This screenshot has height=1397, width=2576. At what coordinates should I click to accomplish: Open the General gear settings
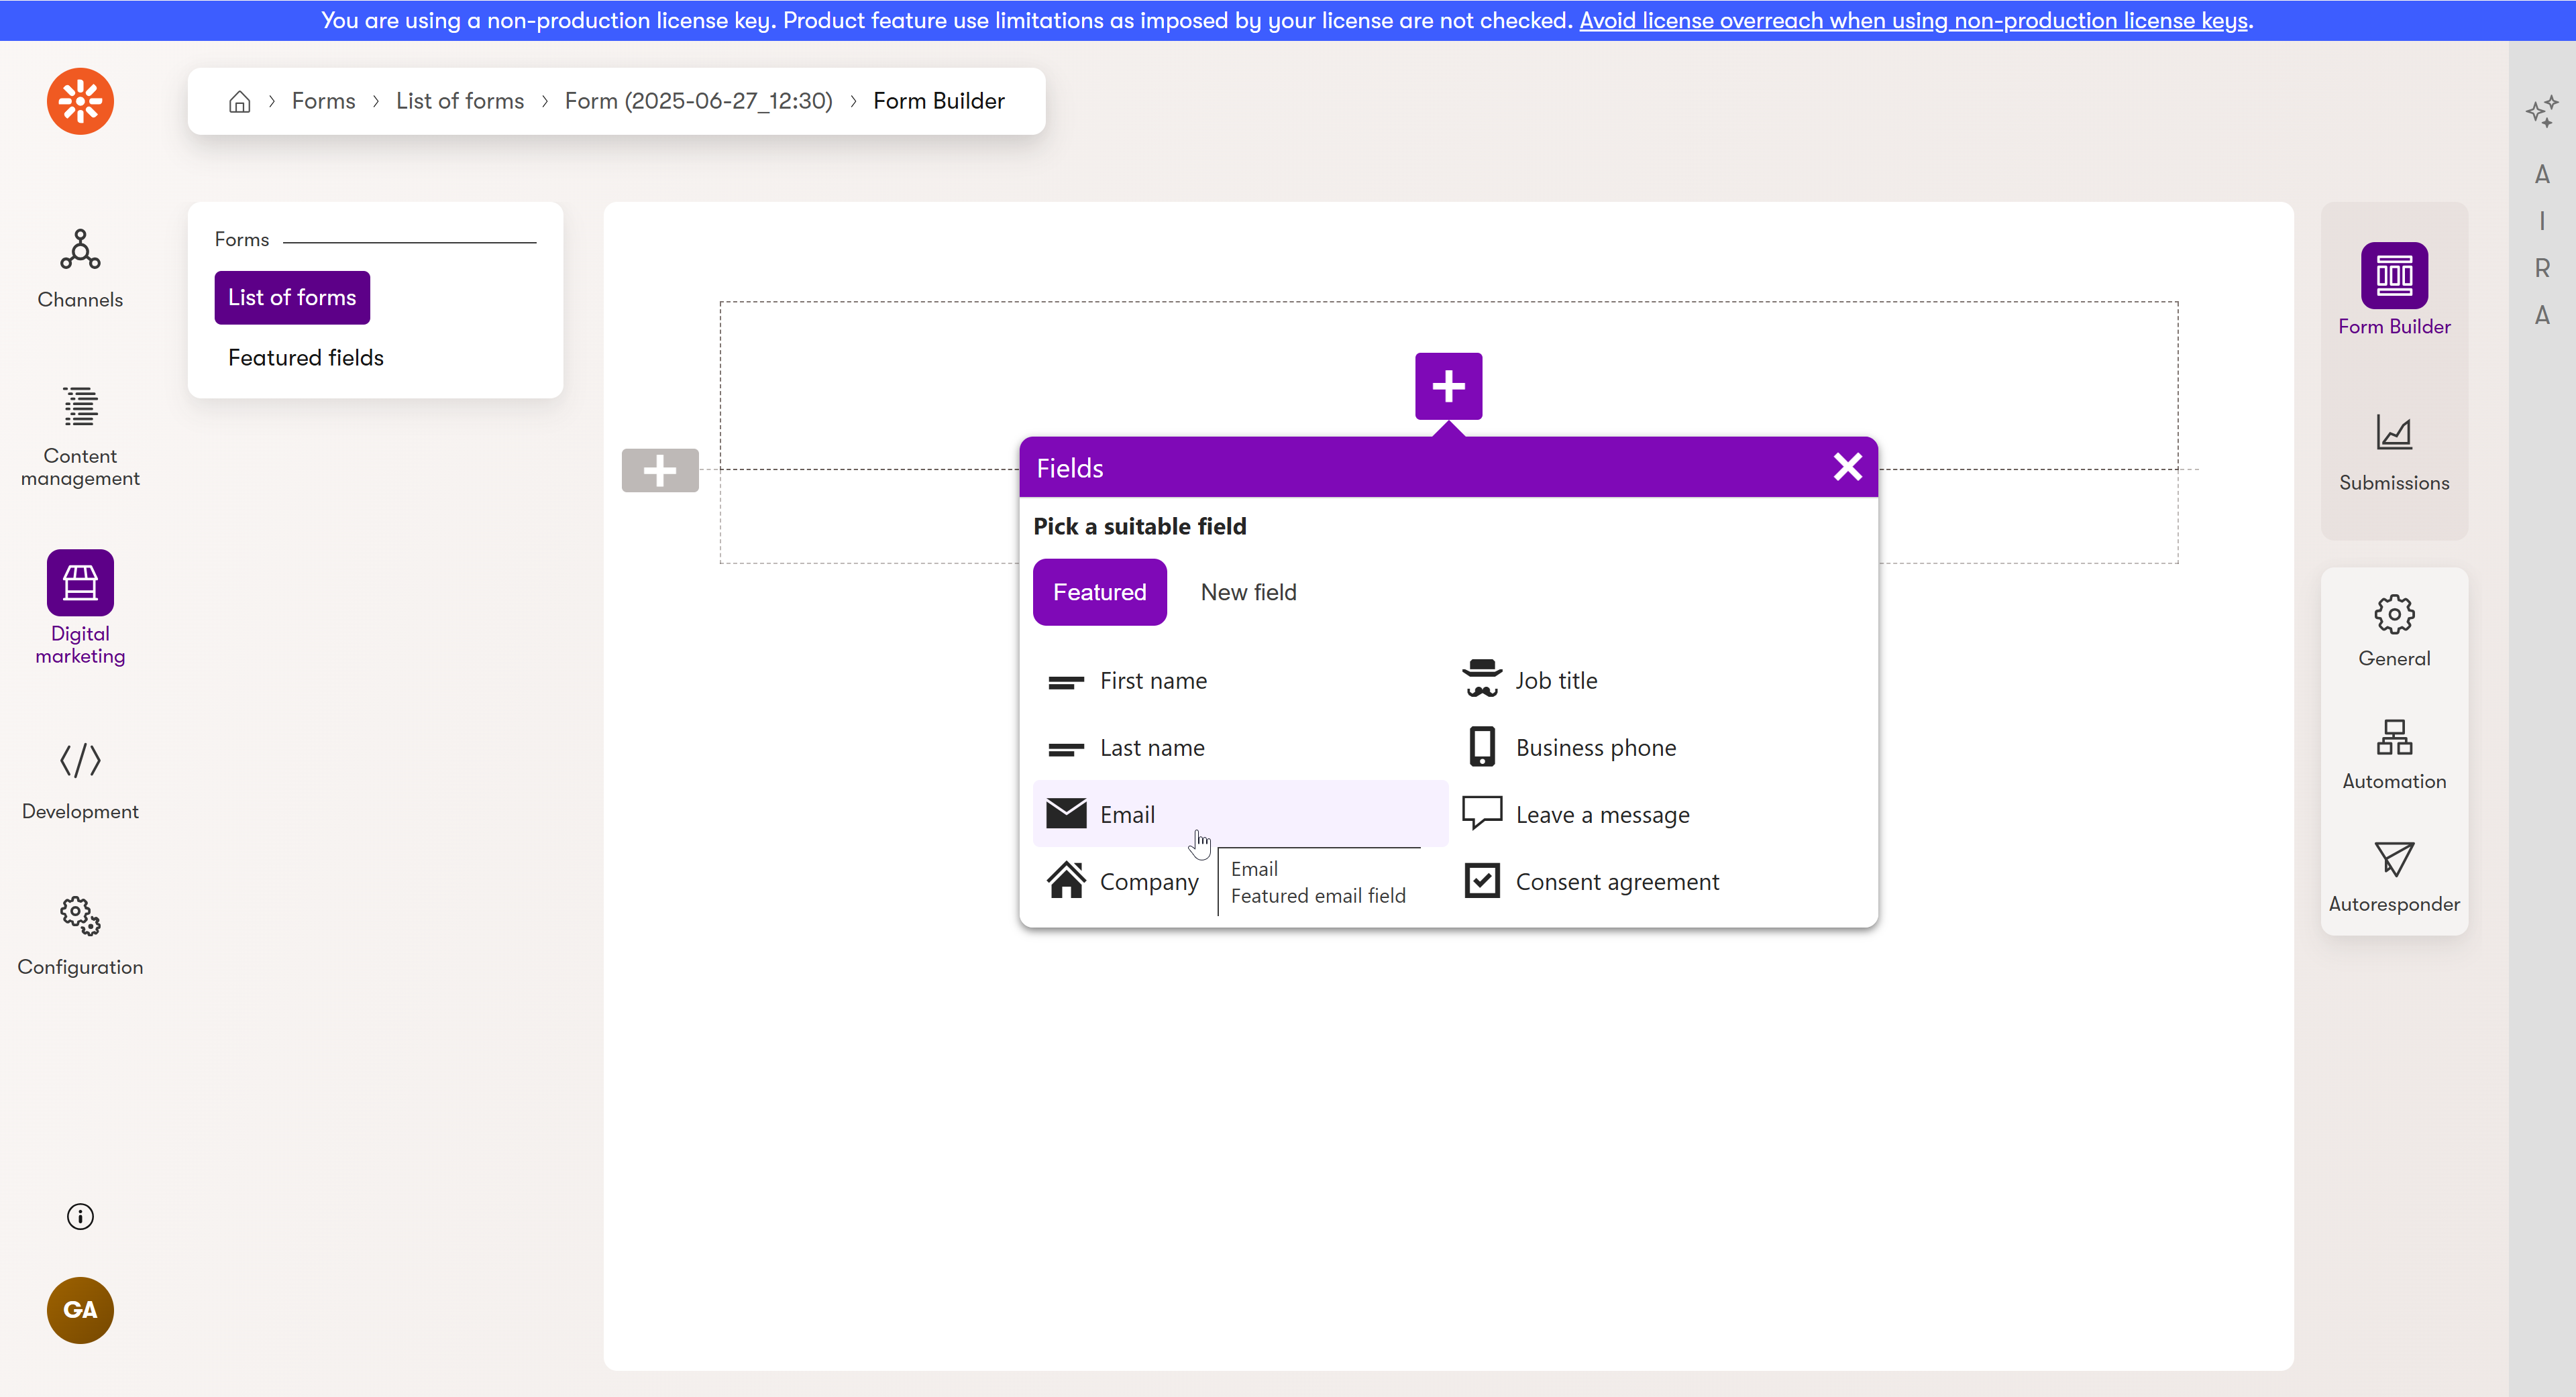click(x=2393, y=615)
